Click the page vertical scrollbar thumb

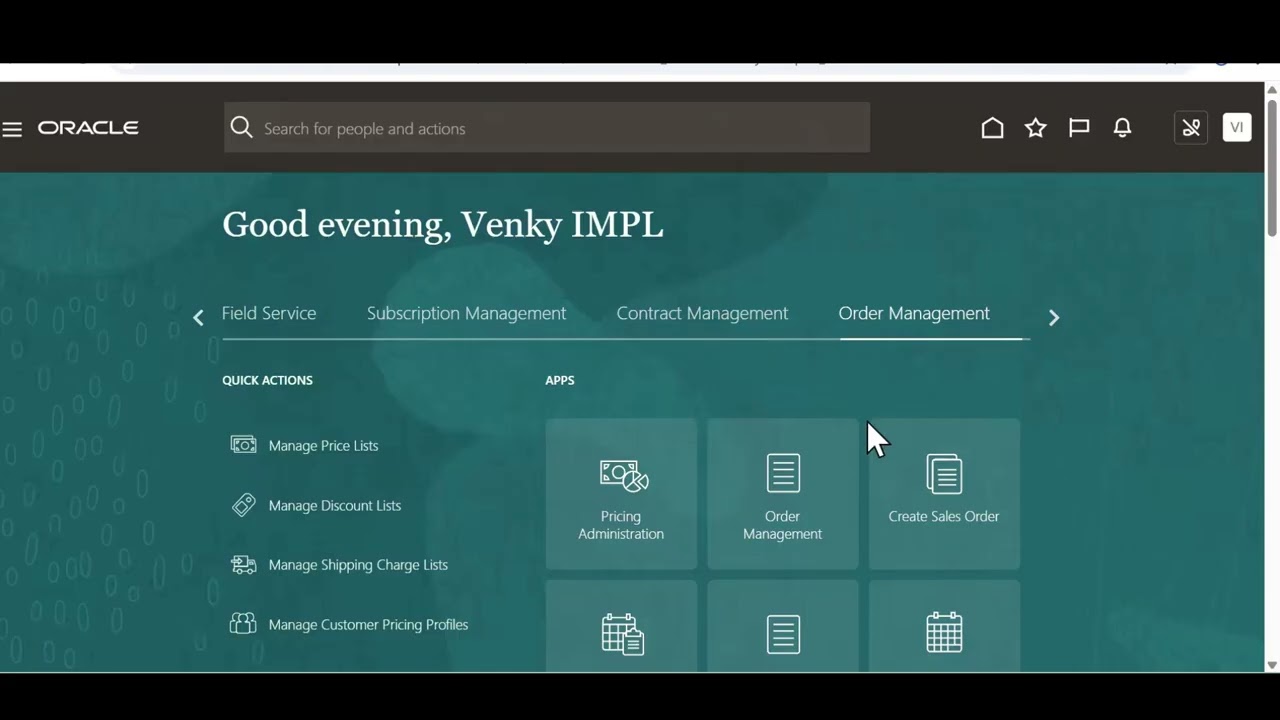point(1272,167)
